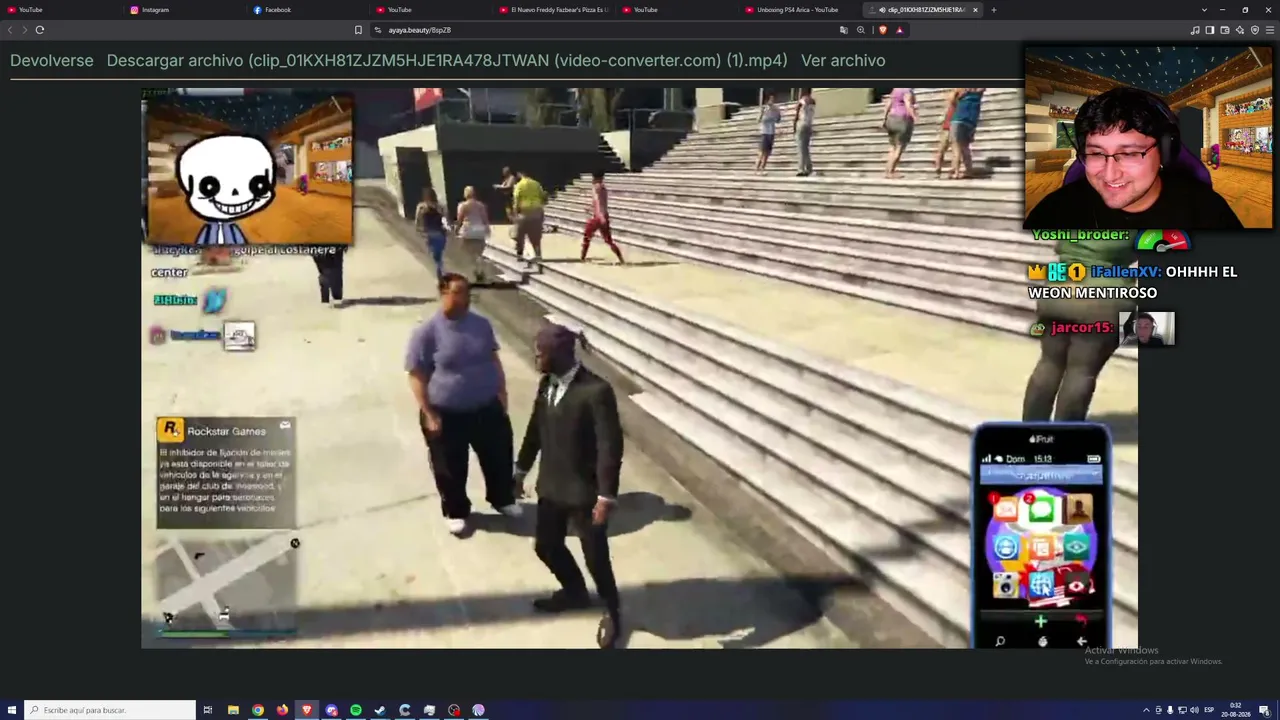1280x720 pixels.
Task: Open the Brave main menu (hamburger)
Action: point(1269,30)
